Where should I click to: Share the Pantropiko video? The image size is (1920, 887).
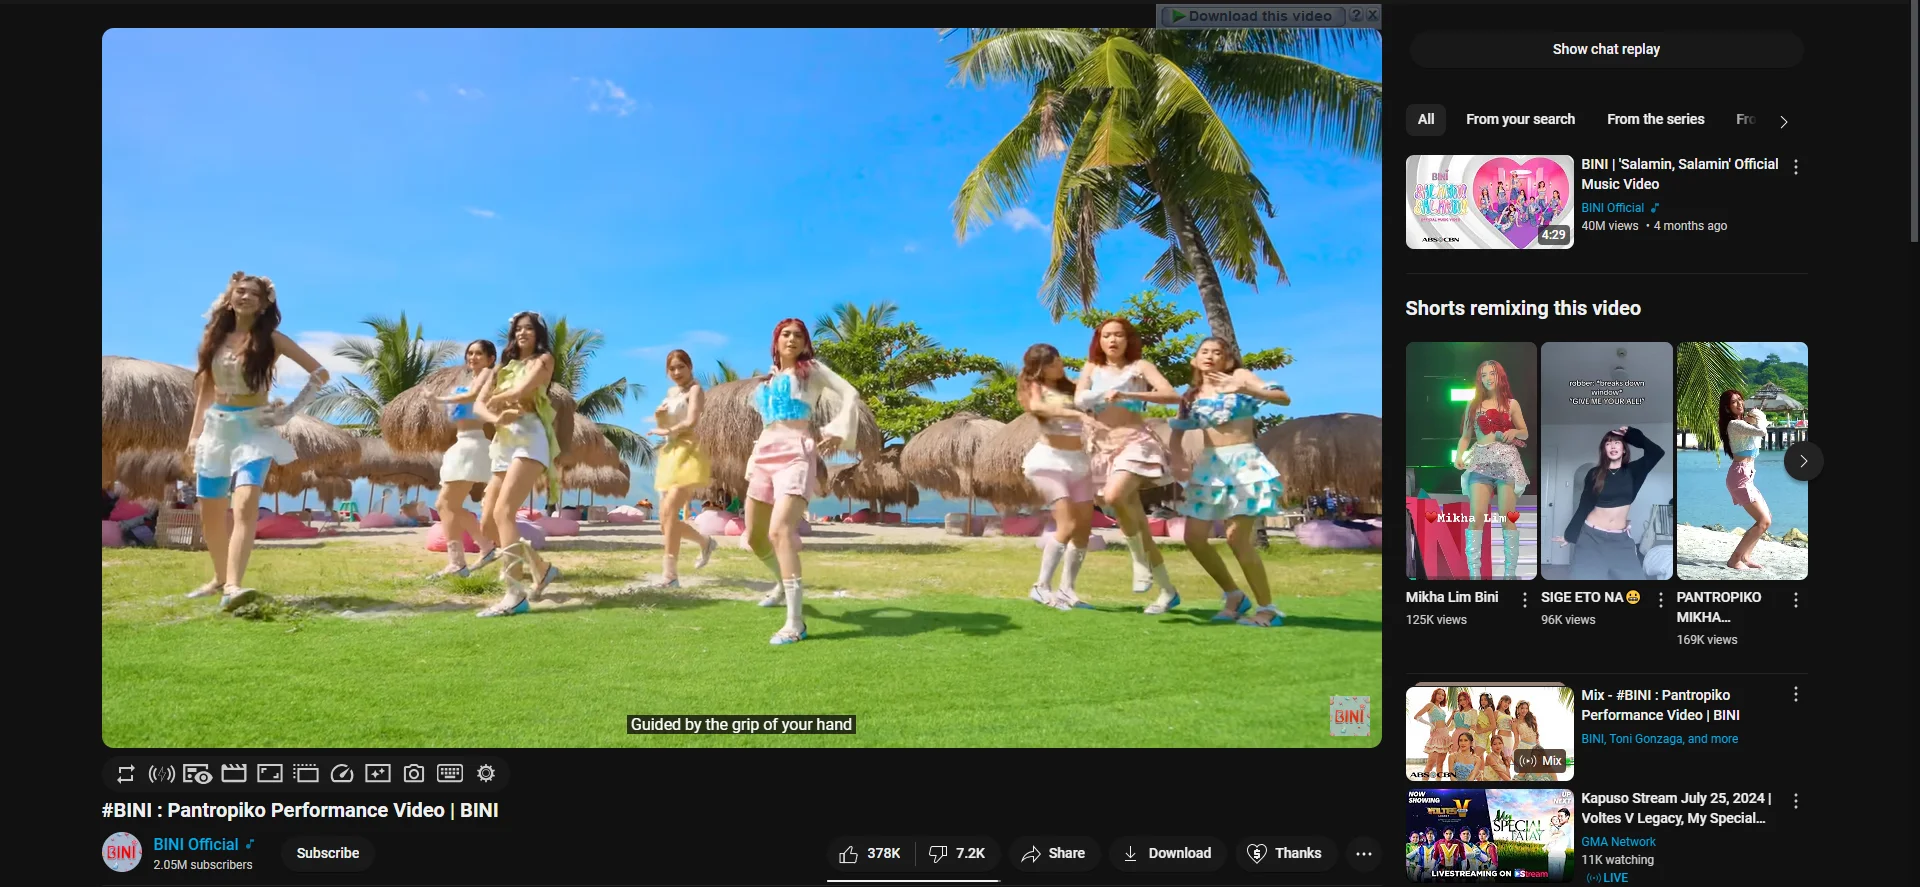point(1053,853)
